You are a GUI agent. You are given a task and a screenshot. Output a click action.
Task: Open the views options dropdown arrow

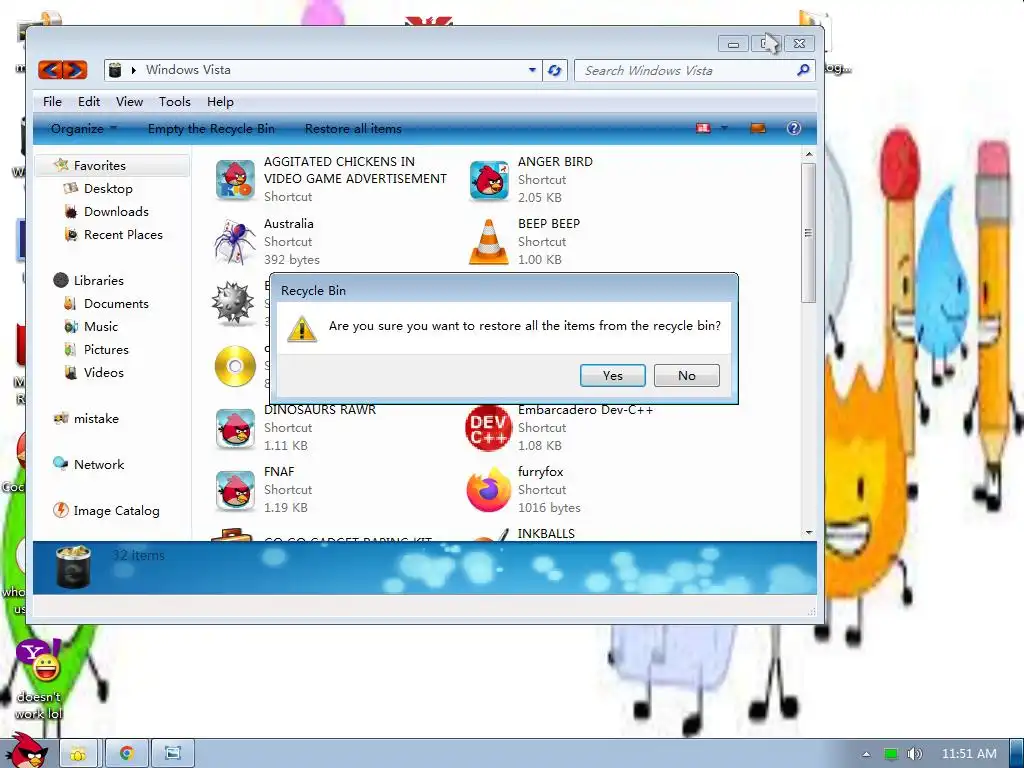pyautogui.click(x=724, y=128)
